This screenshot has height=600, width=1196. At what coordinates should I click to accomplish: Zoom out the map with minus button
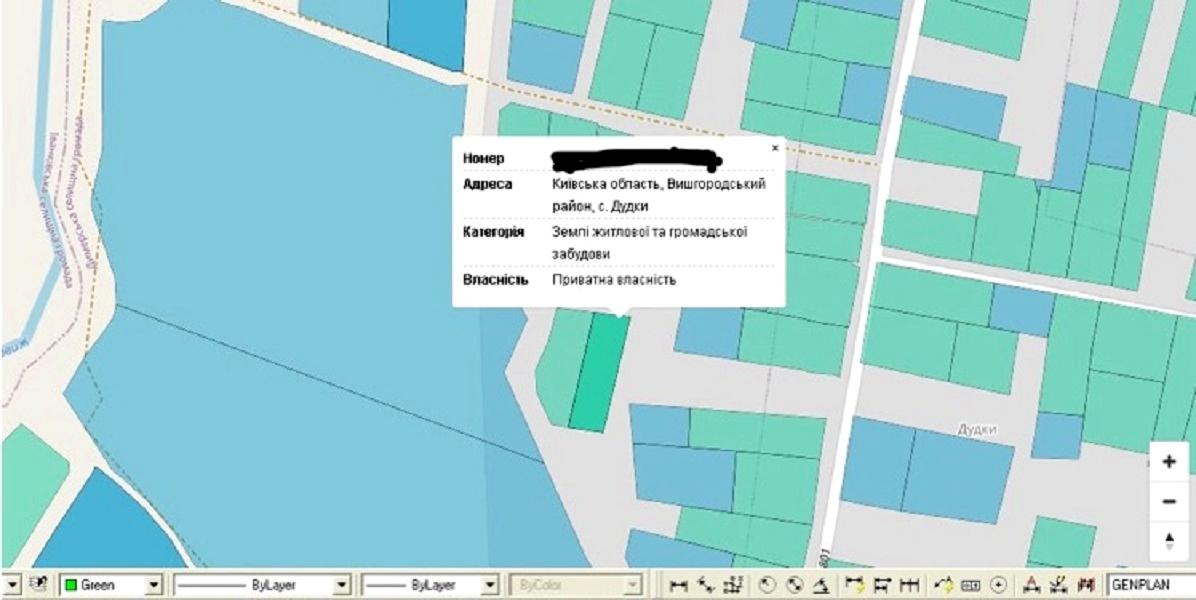point(1169,501)
